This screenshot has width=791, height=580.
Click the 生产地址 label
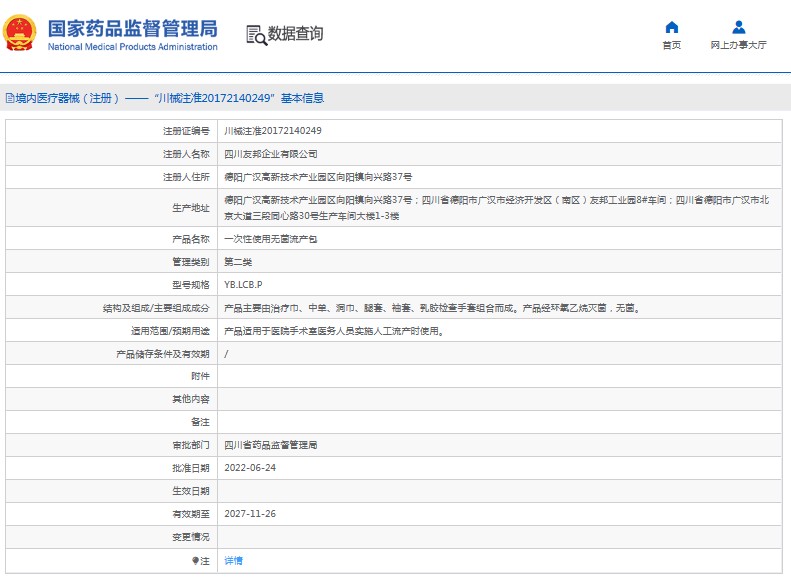pyautogui.click(x=191, y=208)
